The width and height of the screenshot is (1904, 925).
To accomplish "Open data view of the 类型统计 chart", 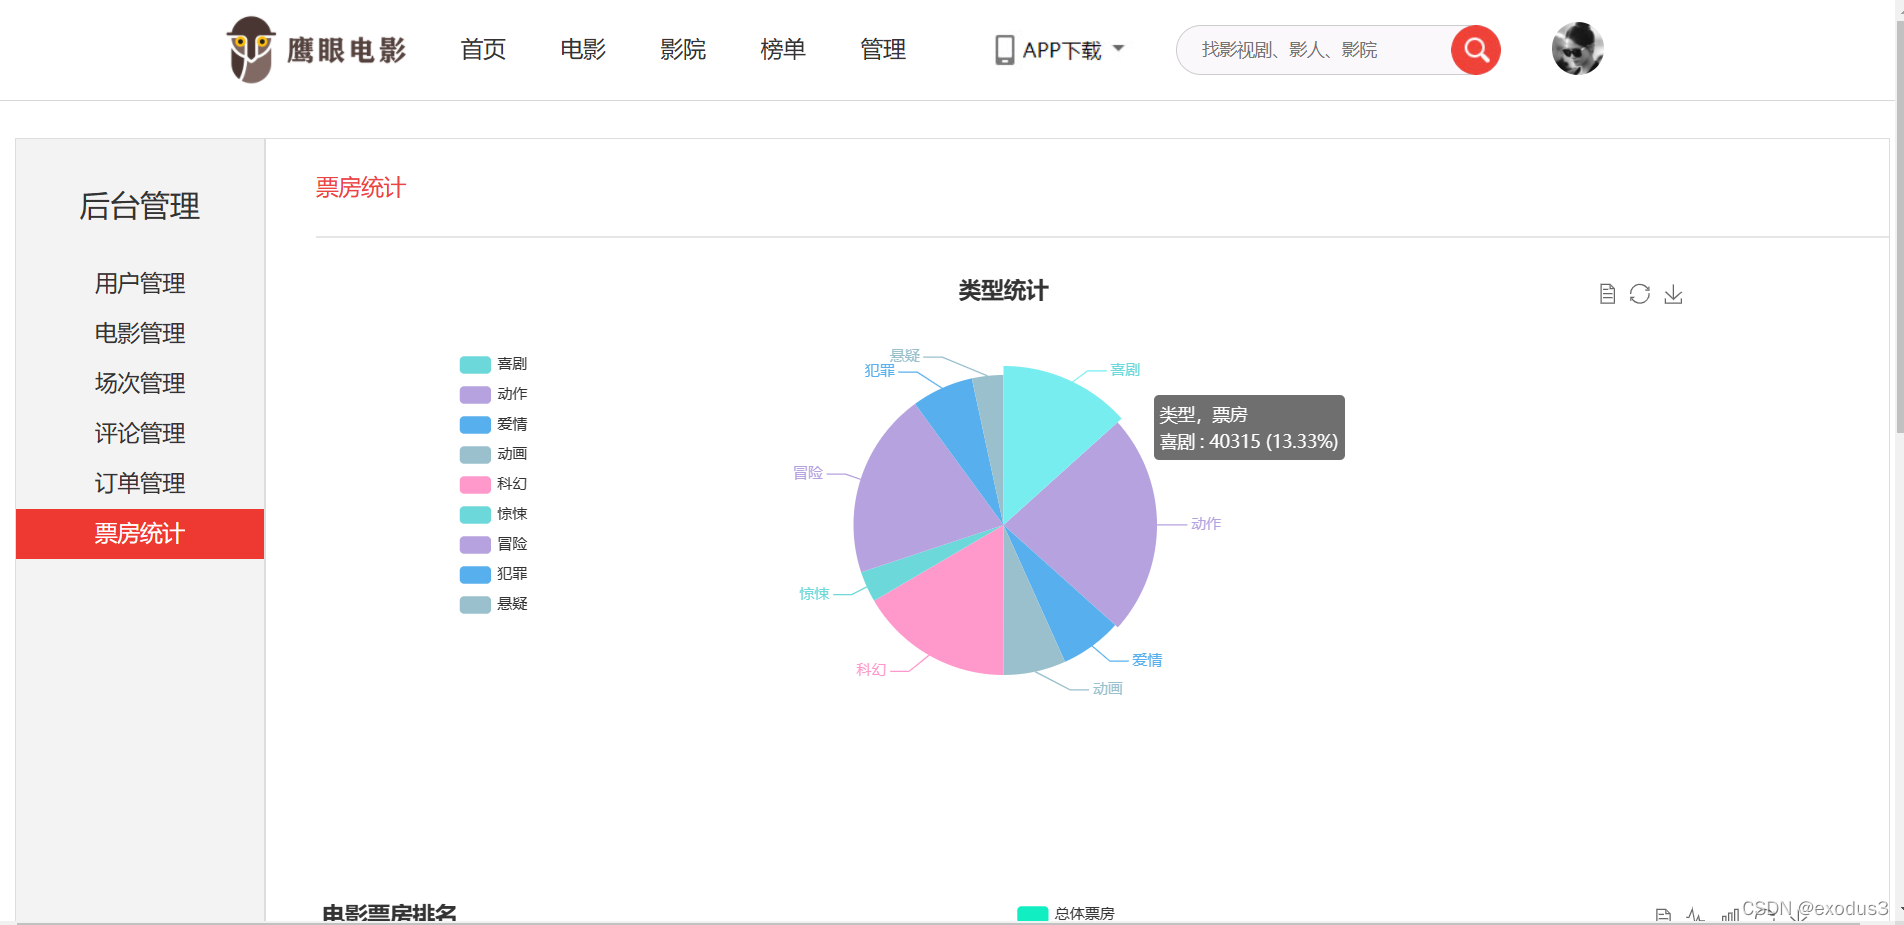I will (1607, 293).
